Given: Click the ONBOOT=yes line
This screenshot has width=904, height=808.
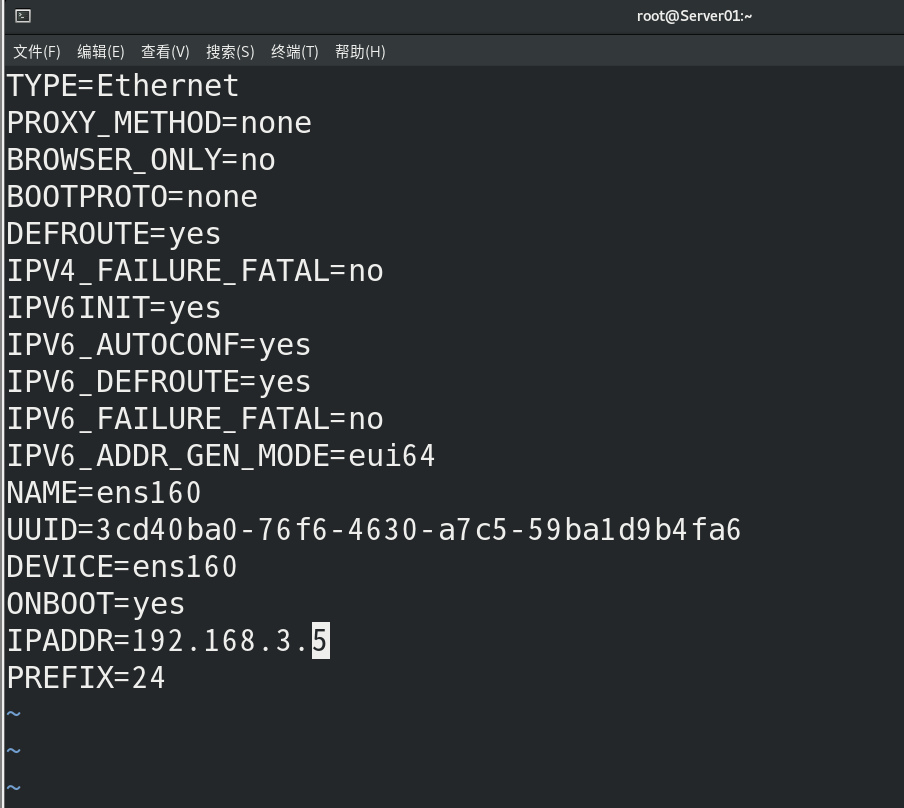Looking at the screenshot, I should click(96, 604).
